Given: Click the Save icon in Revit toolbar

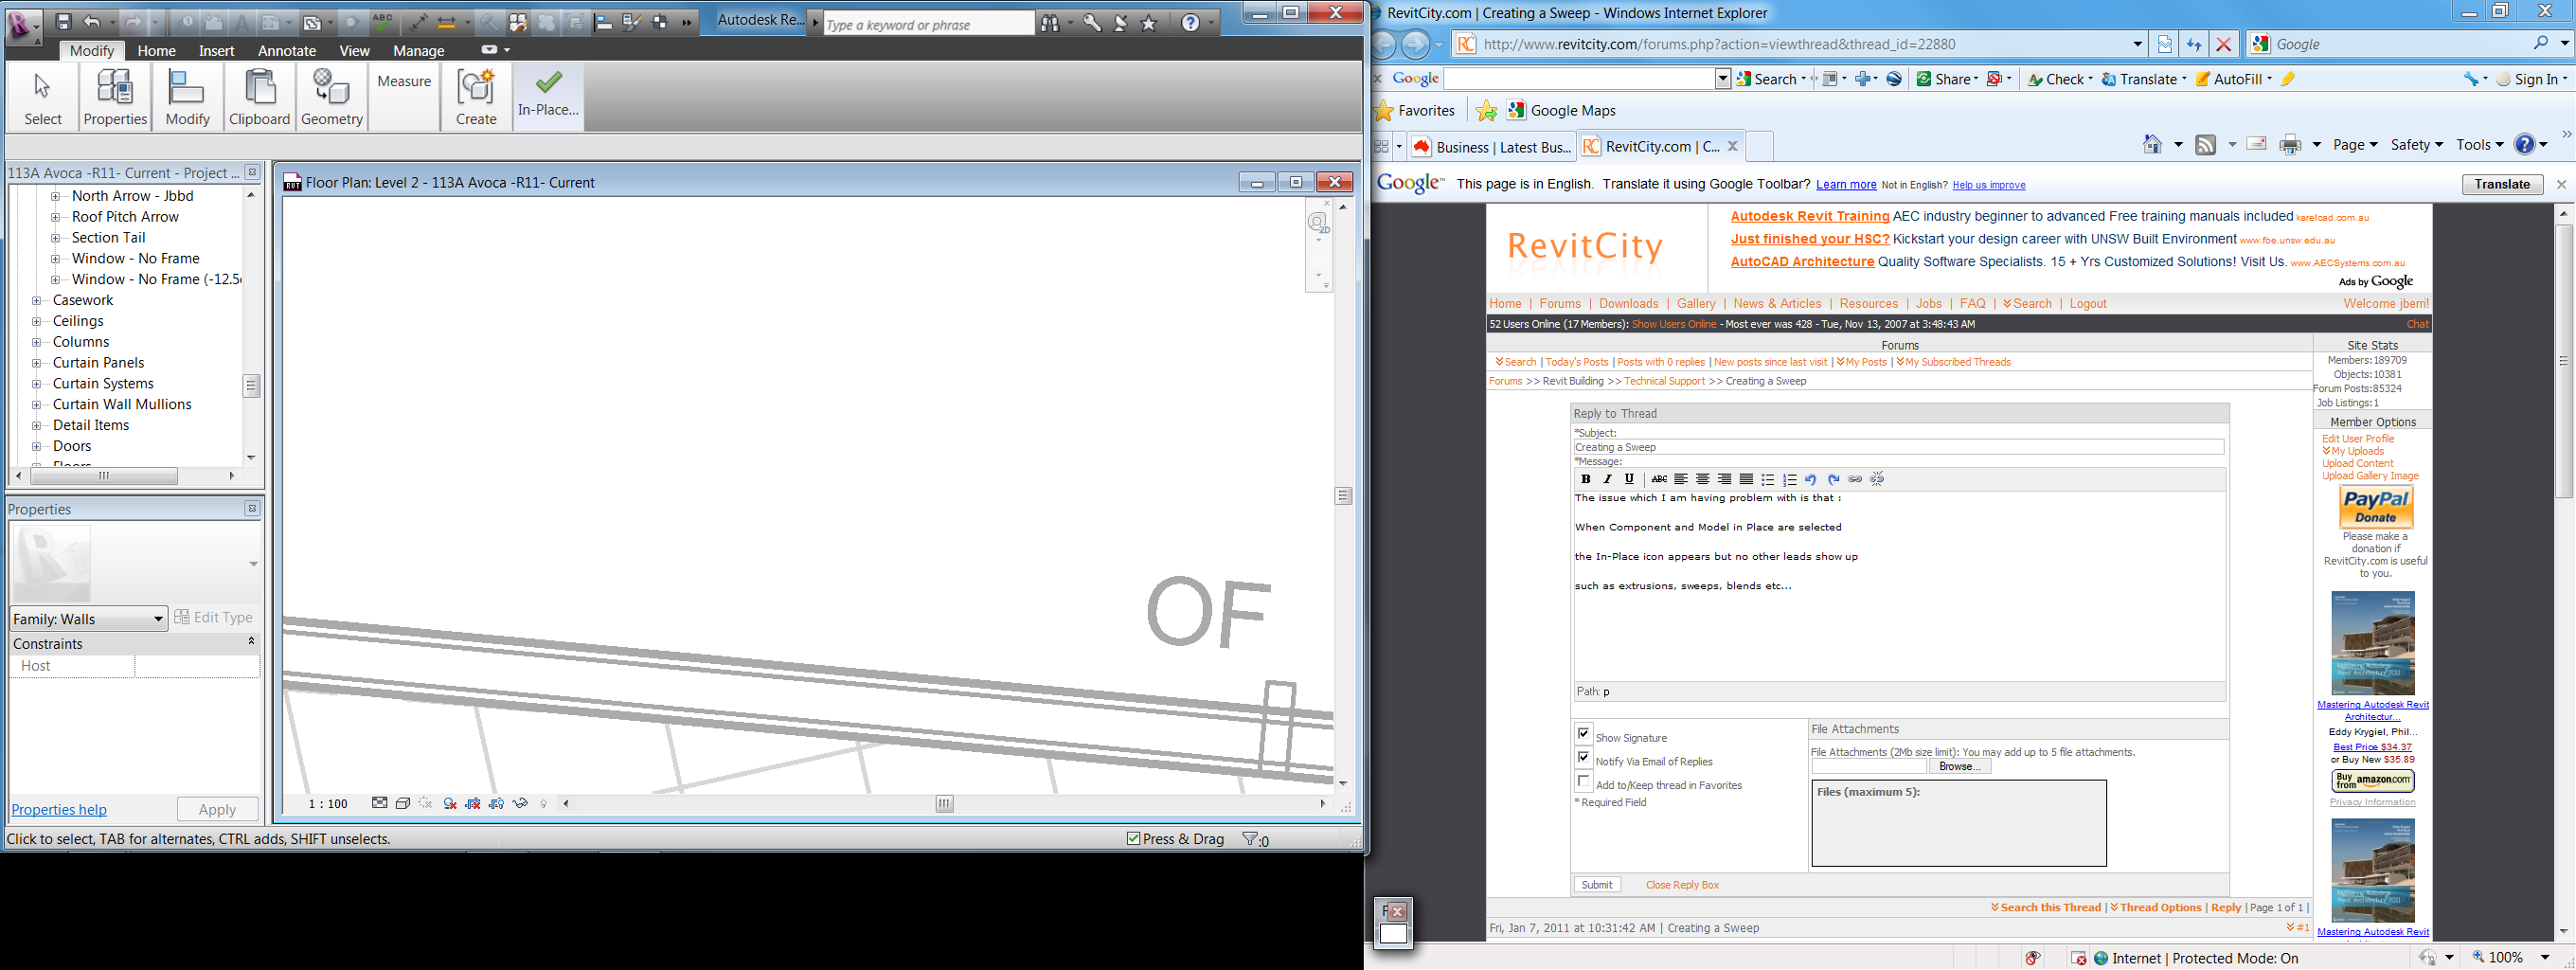Looking at the screenshot, I should 63,22.
